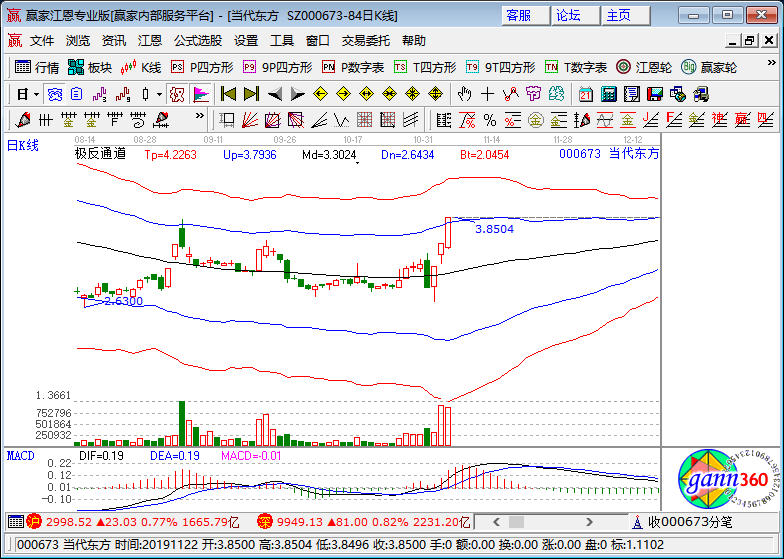
Task: Step back with the left triangle arrow
Action: pyautogui.click(x=274, y=94)
